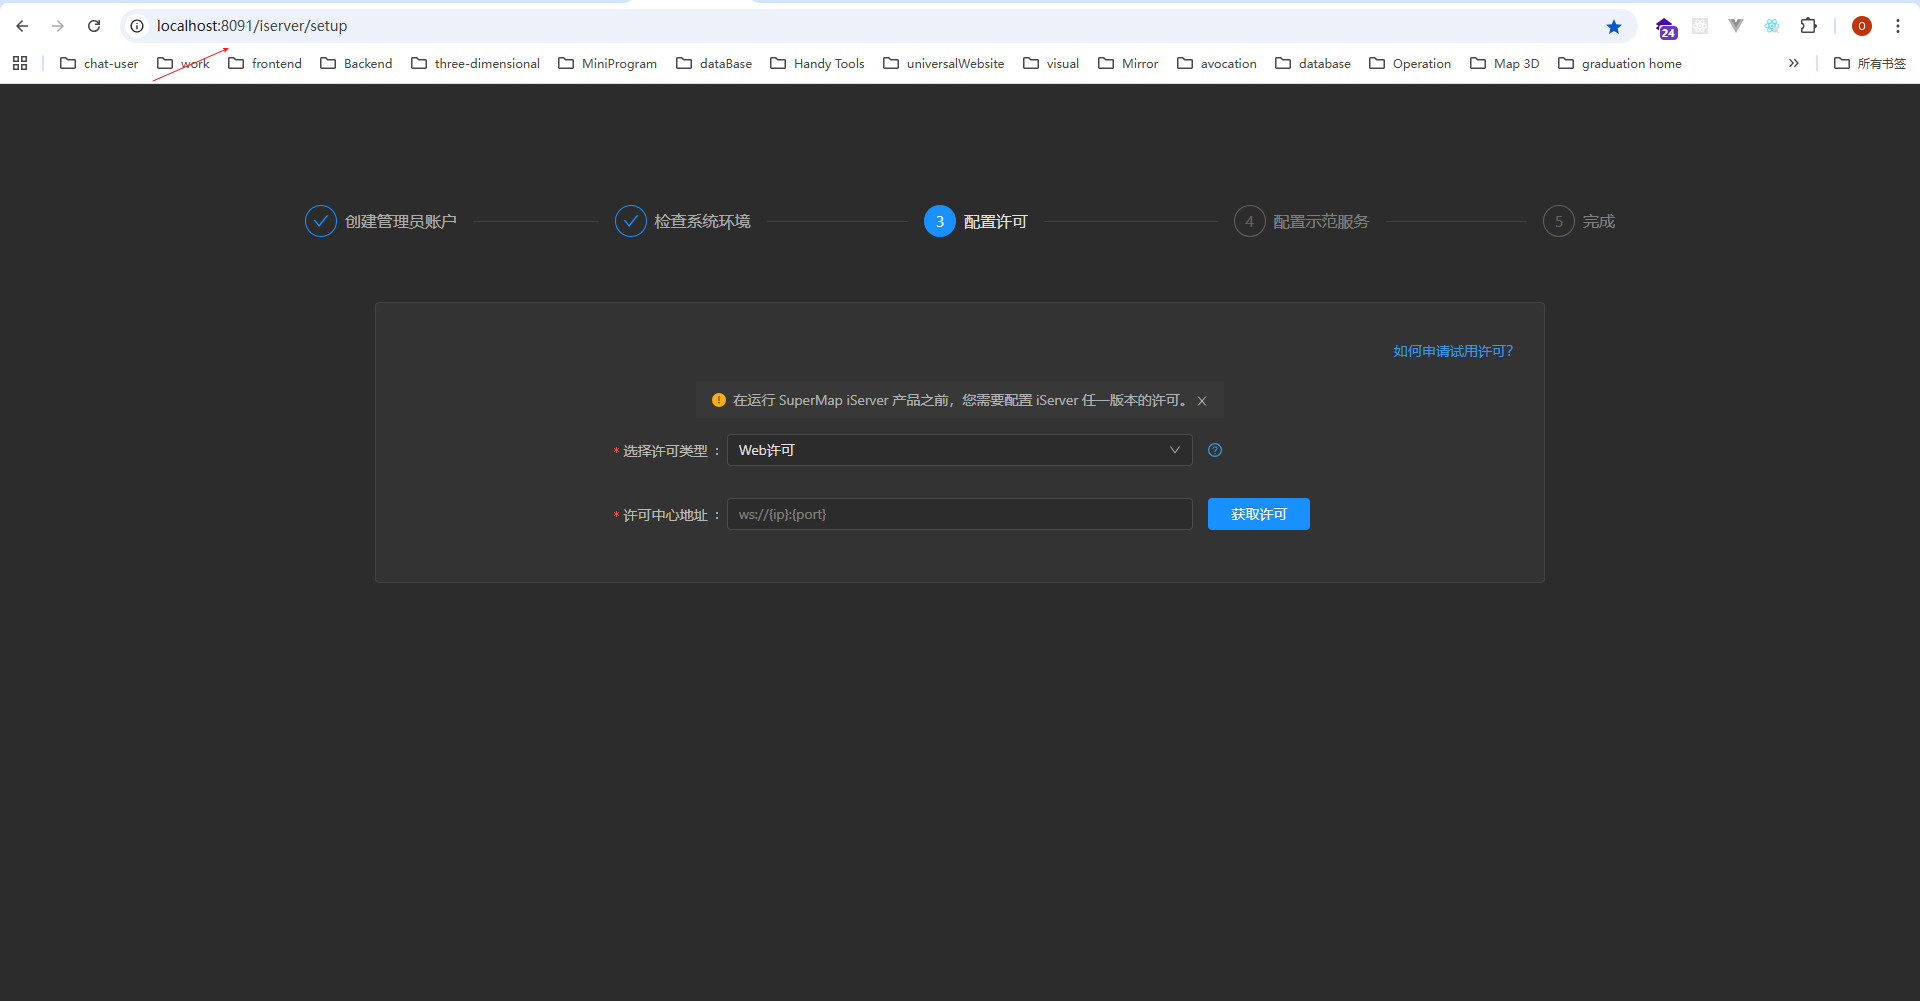Screen dimensions: 1920x1001
Task: Click the bookmark star icon
Action: pyautogui.click(x=1614, y=26)
